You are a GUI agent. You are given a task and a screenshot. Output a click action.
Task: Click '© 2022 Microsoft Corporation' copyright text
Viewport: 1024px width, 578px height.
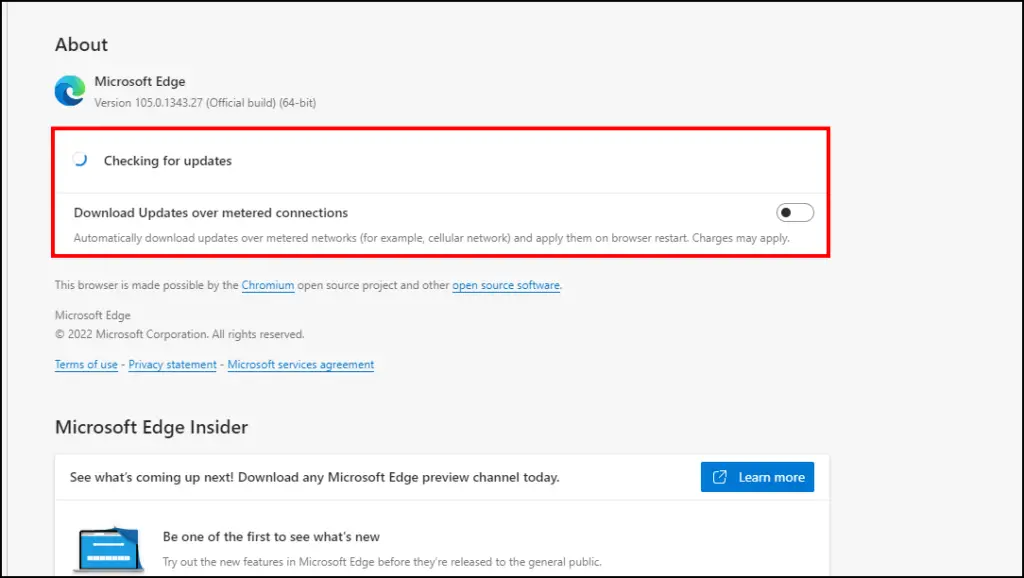[x=180, y=334]
